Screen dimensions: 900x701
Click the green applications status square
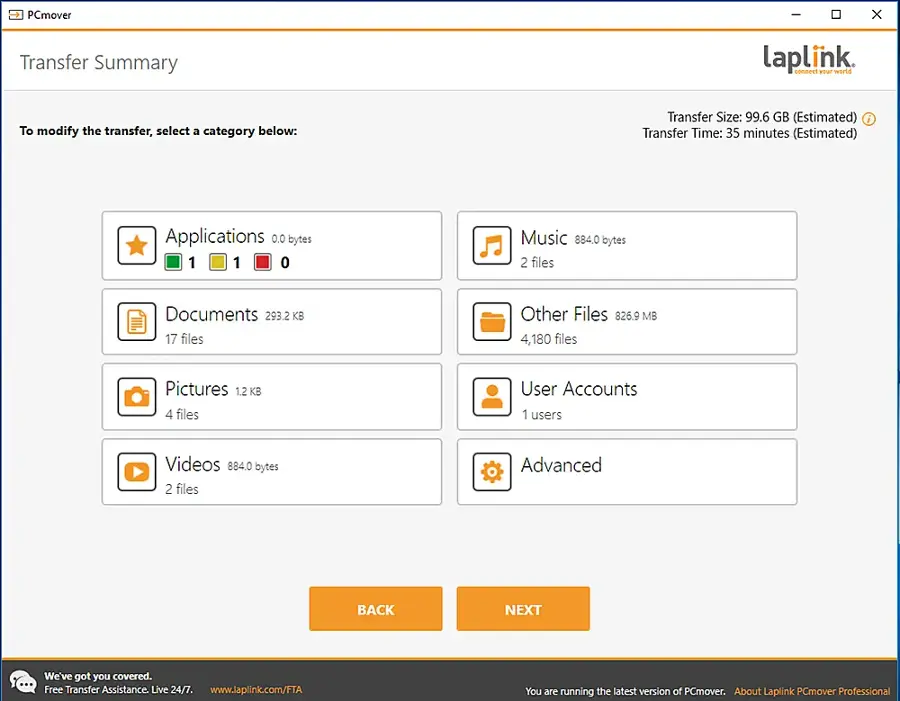click(173, 262)
